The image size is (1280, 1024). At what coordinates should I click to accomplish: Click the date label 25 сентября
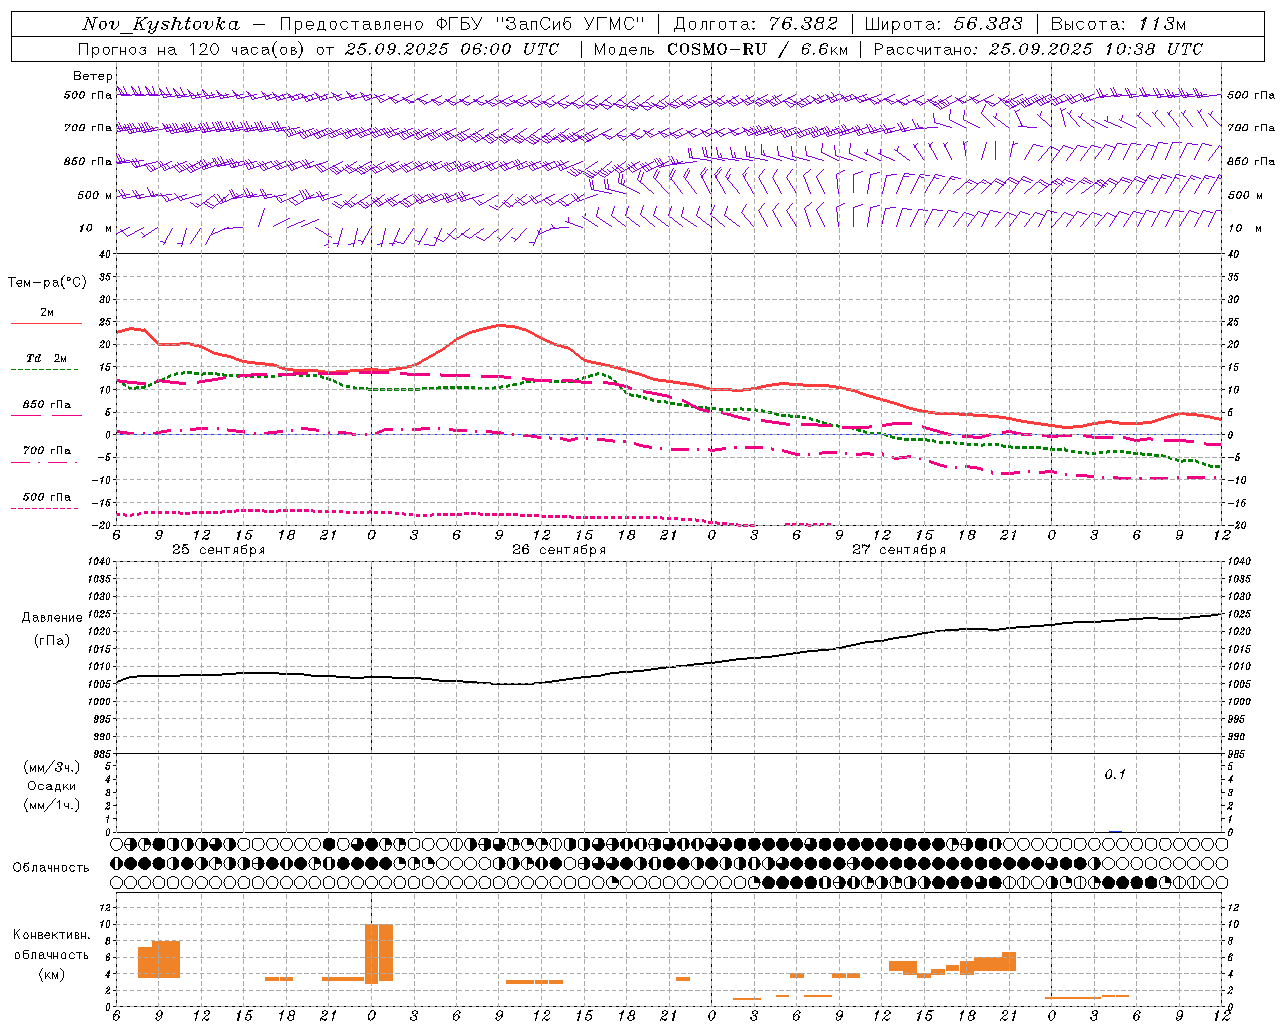tap(219, 550)
